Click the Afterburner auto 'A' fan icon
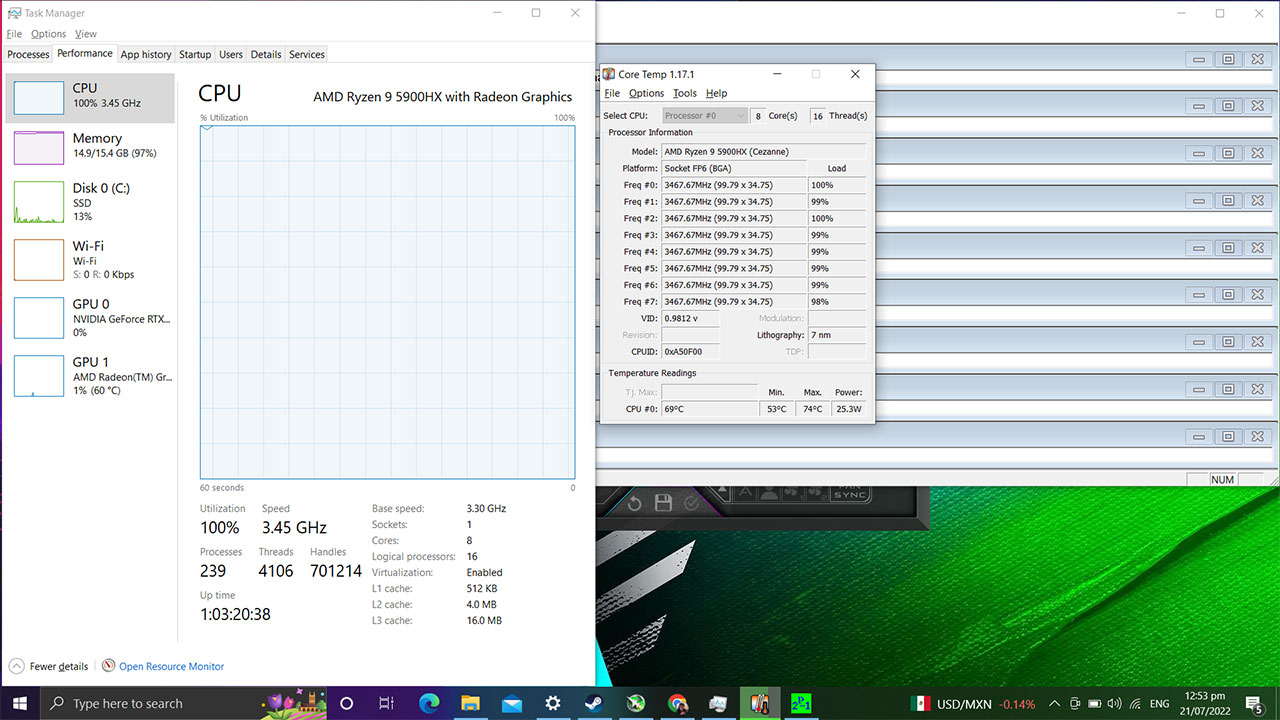The width and height of the screenshot is (1280, 720). 745,492
